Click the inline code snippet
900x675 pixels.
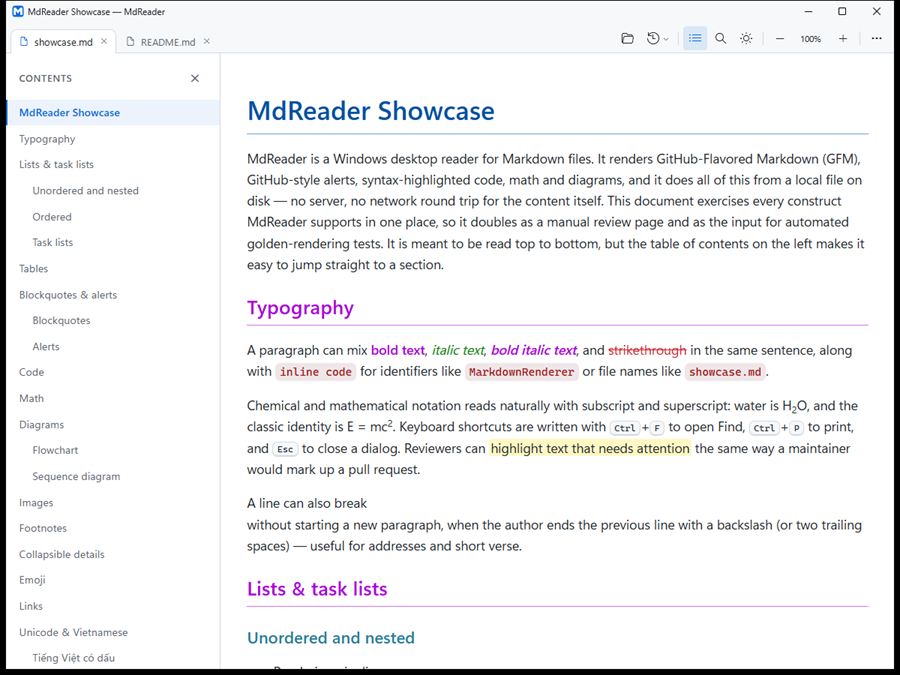(316, 372)
